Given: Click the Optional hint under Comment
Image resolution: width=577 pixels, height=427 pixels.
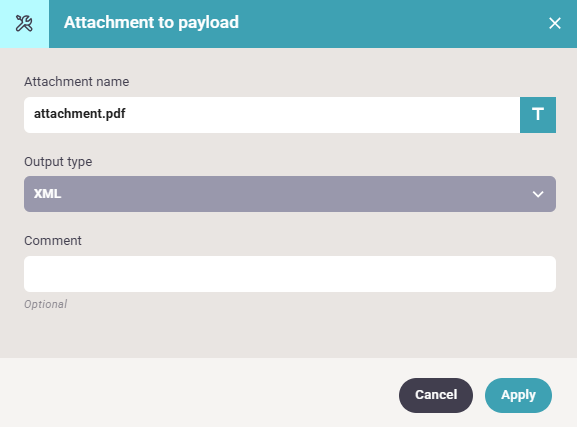Looking at the screenshot, I should tap(46, 304).
